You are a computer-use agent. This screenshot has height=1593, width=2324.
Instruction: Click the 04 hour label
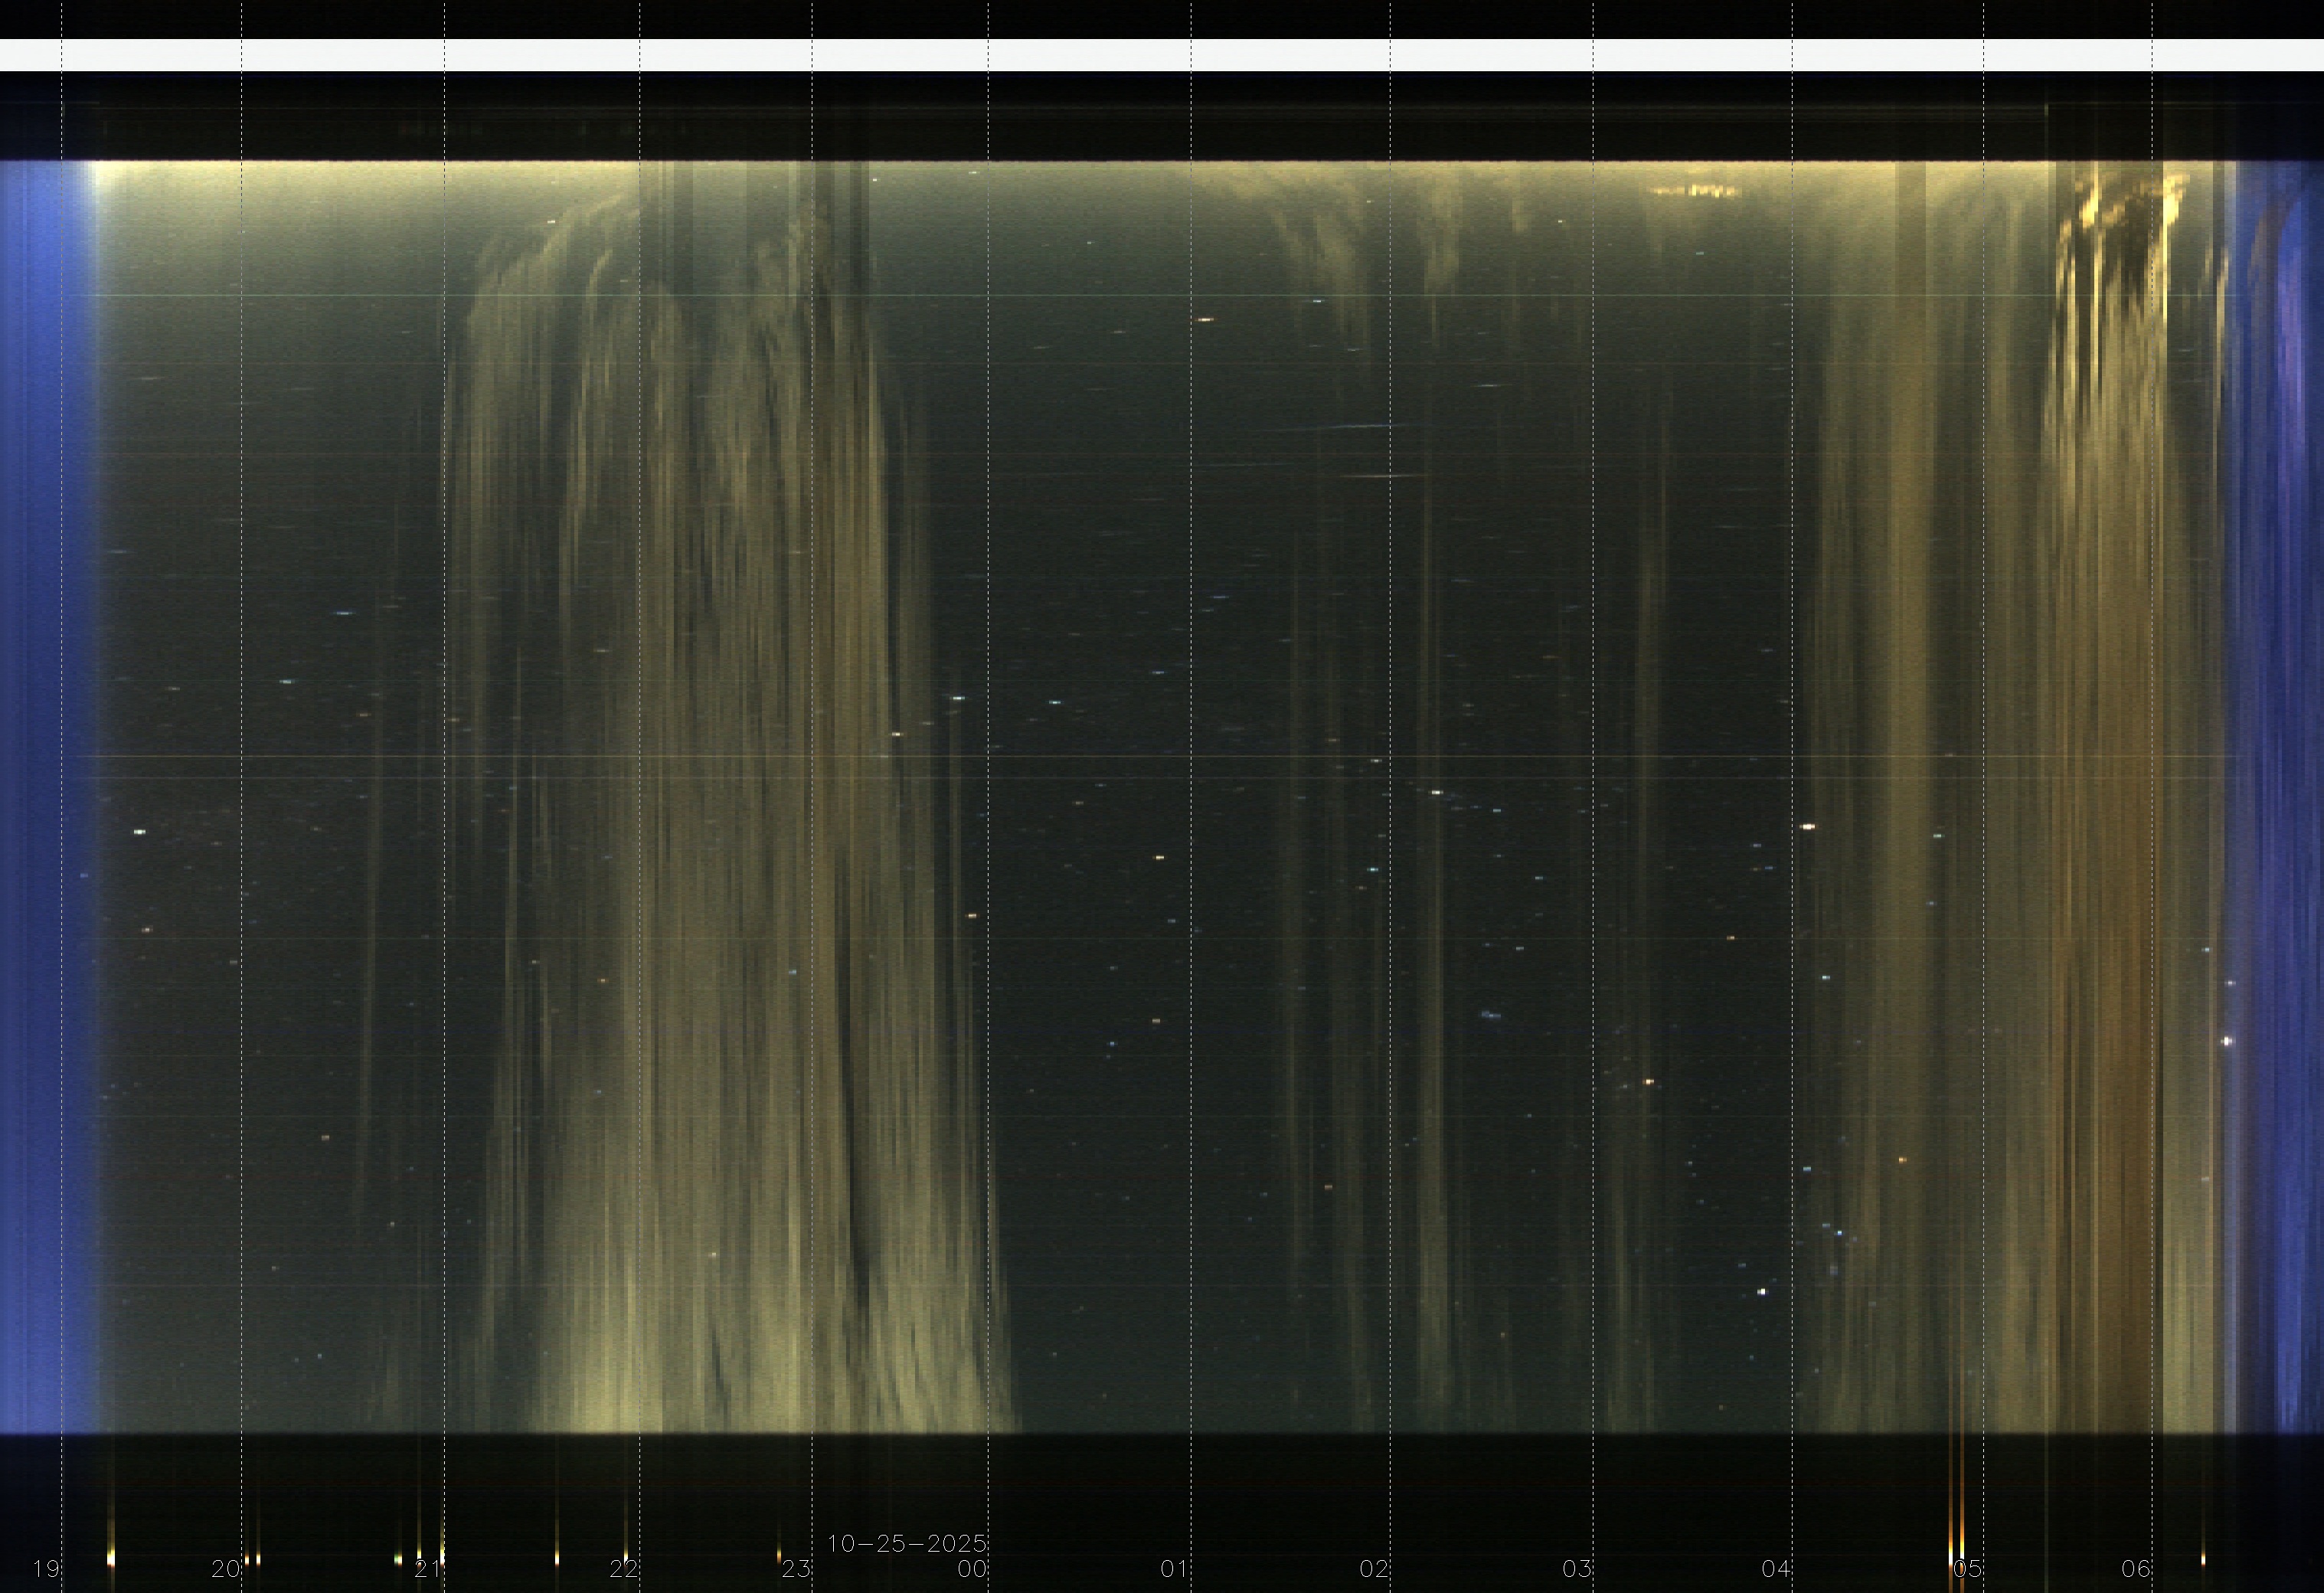point(1776,1568)
